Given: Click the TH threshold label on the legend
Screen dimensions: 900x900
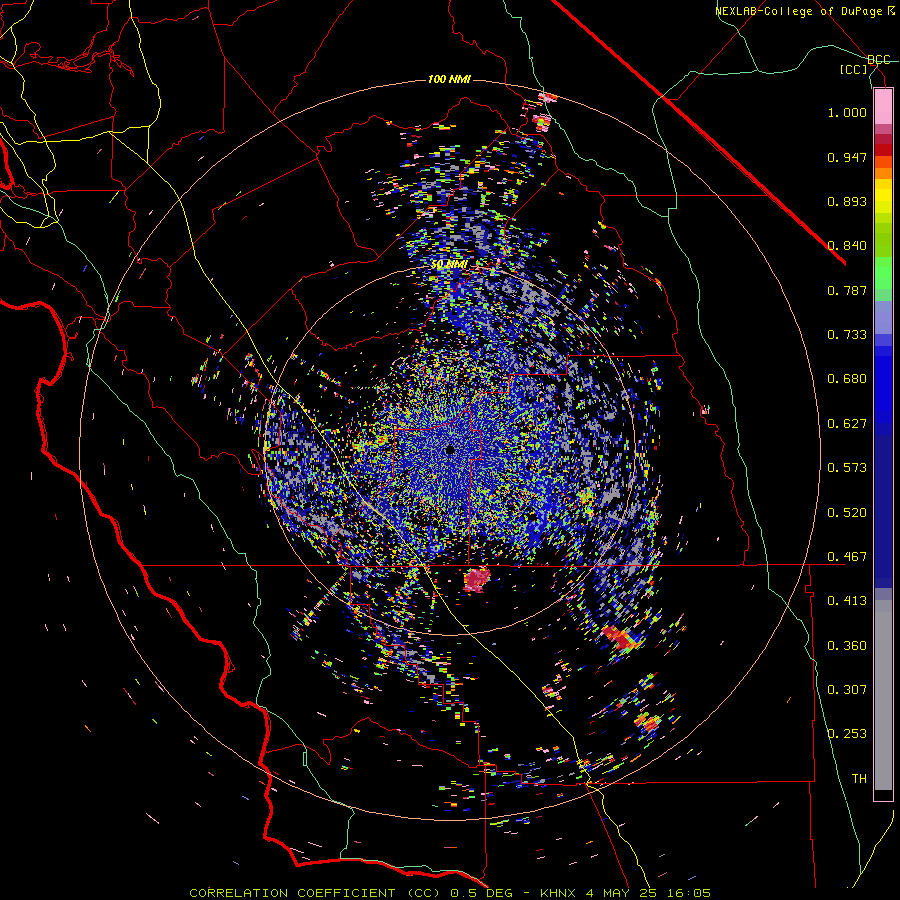Looking at the screenshot, I should (x=859, y=779).
